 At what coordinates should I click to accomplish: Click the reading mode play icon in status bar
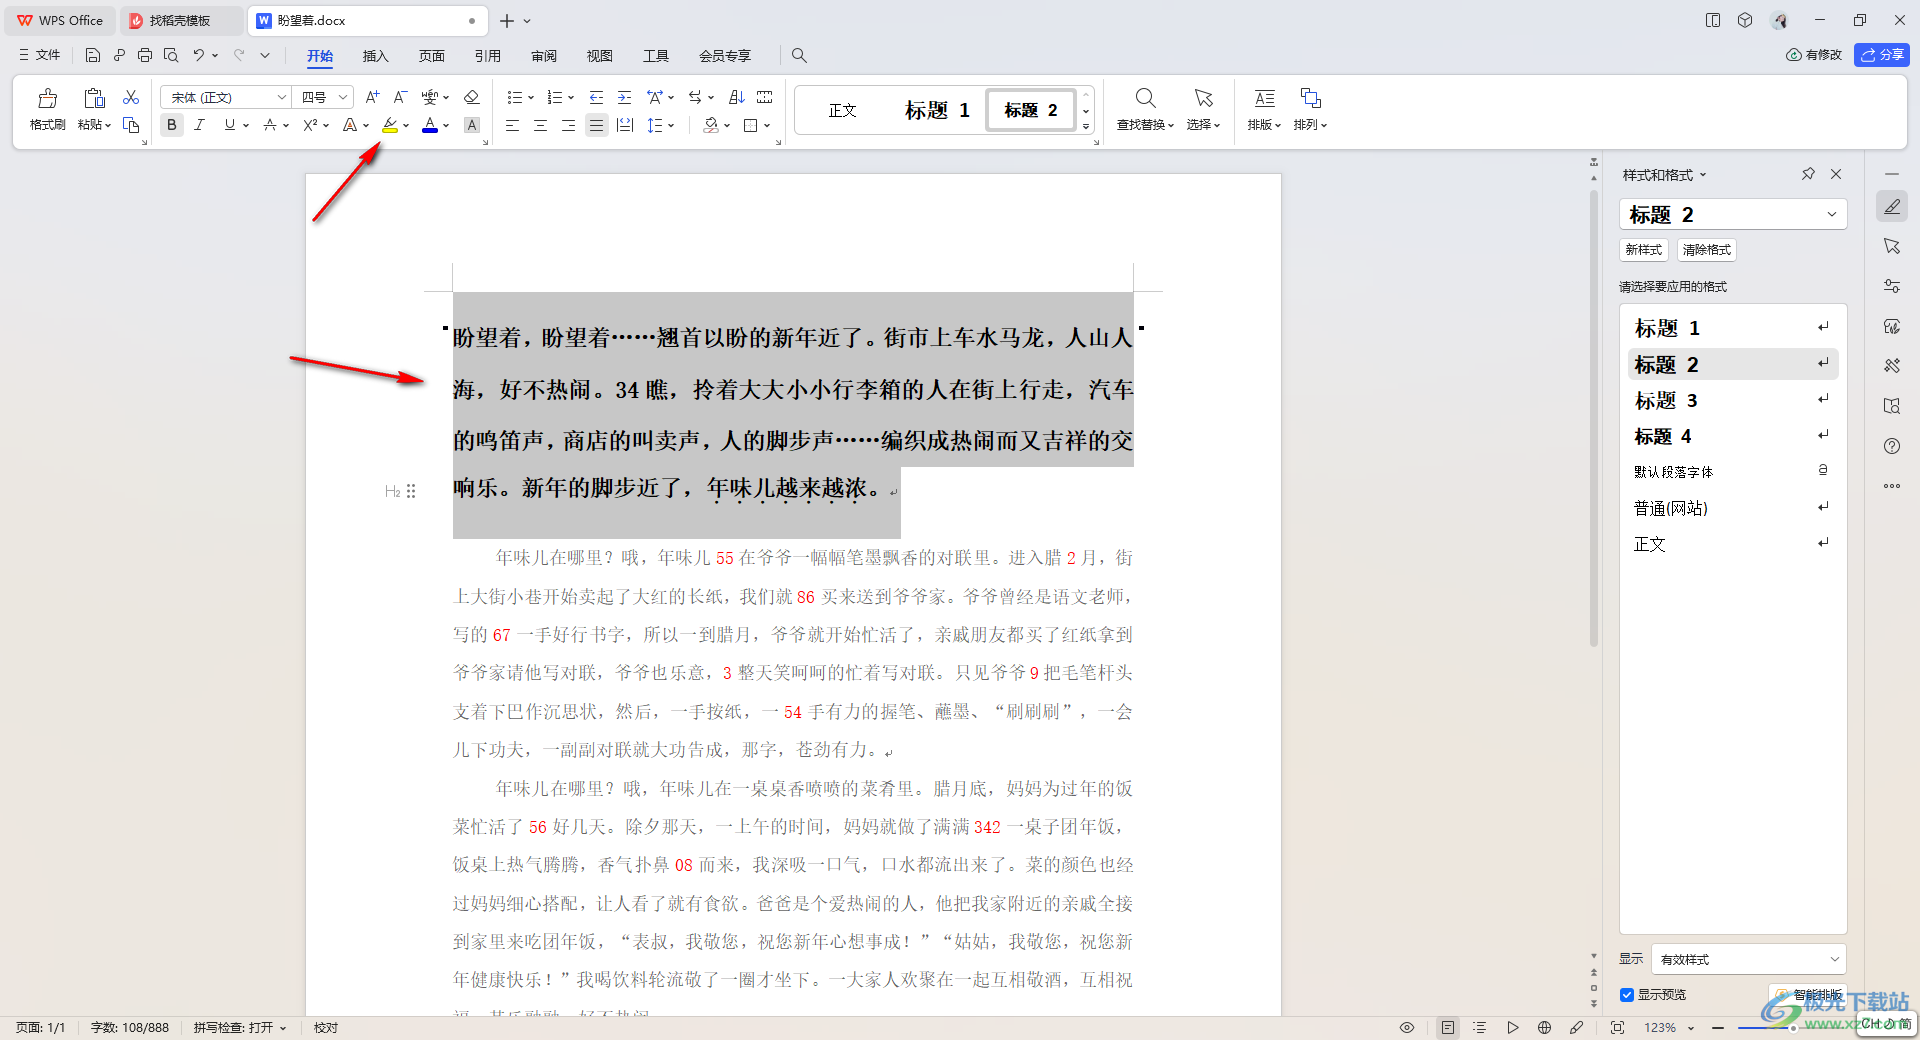point(1513,1027)
